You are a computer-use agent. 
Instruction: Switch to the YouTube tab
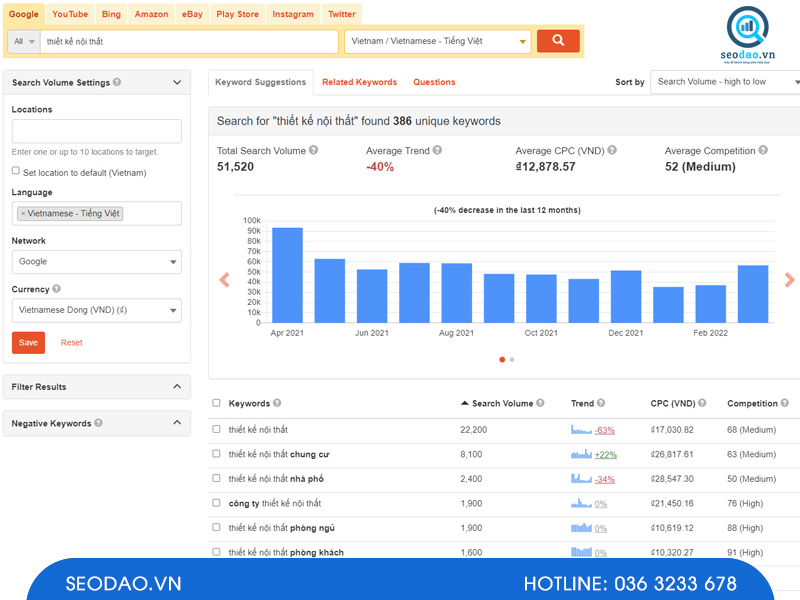(x=70, y=14)
